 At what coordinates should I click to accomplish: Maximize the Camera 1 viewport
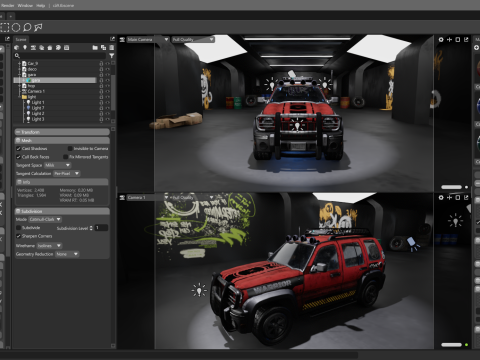point(458,197)
